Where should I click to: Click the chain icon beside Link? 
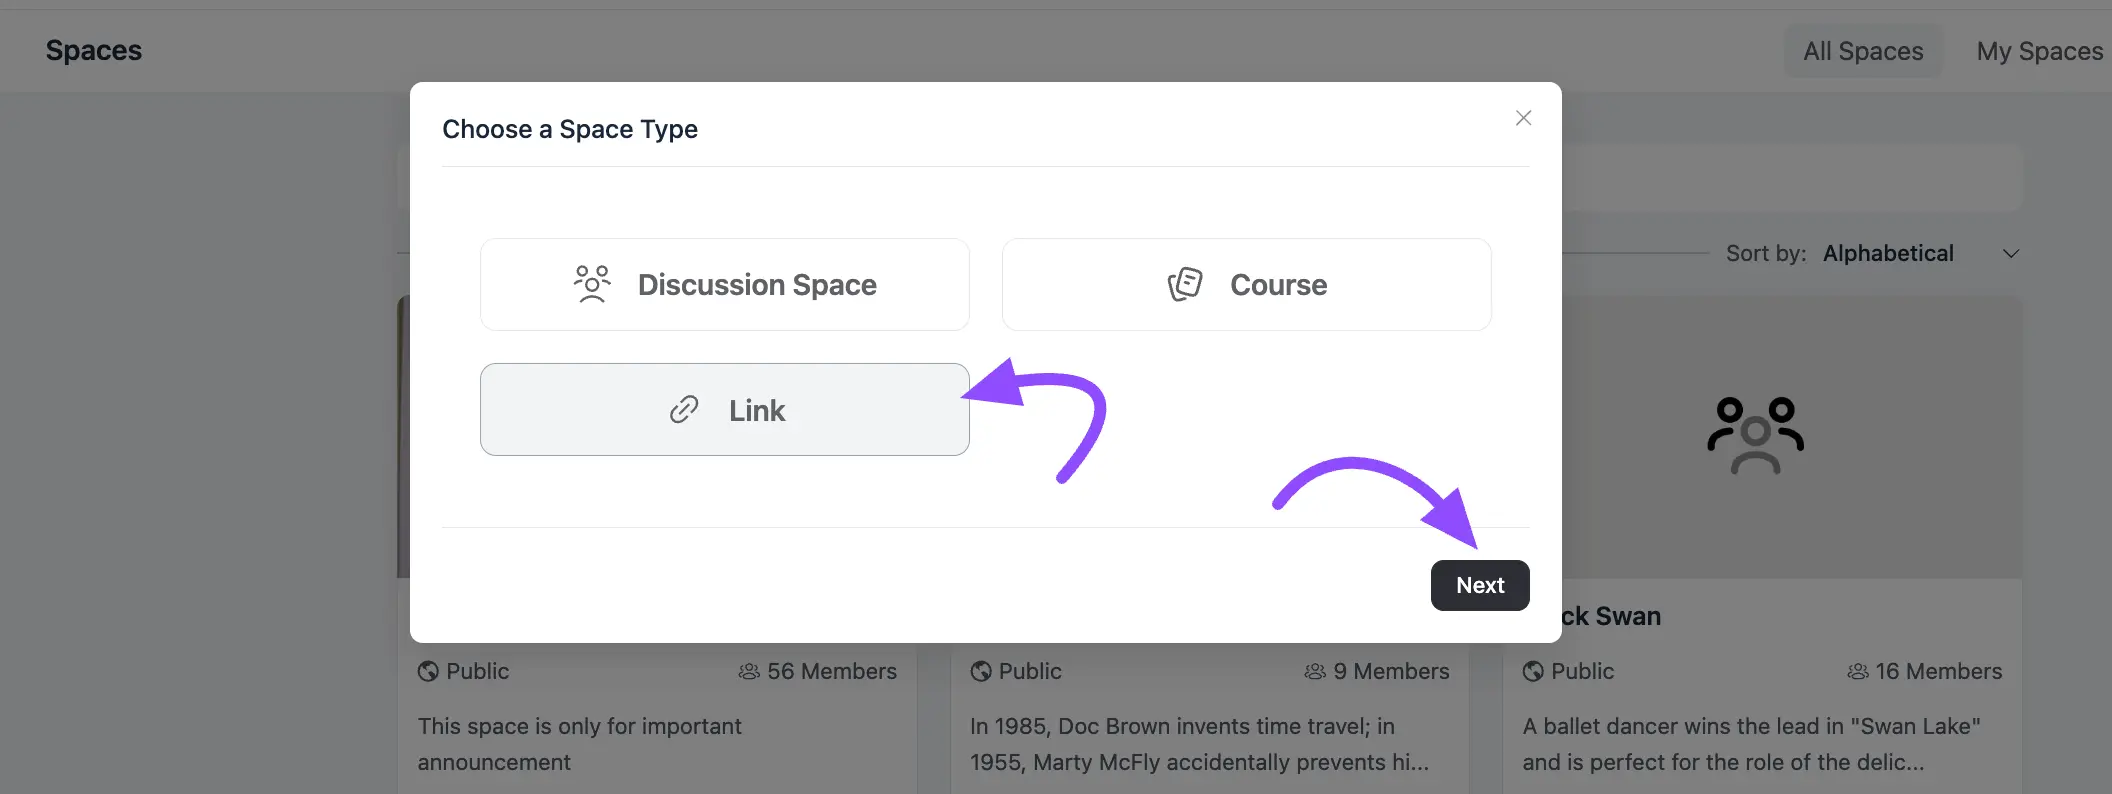[684, 409]
